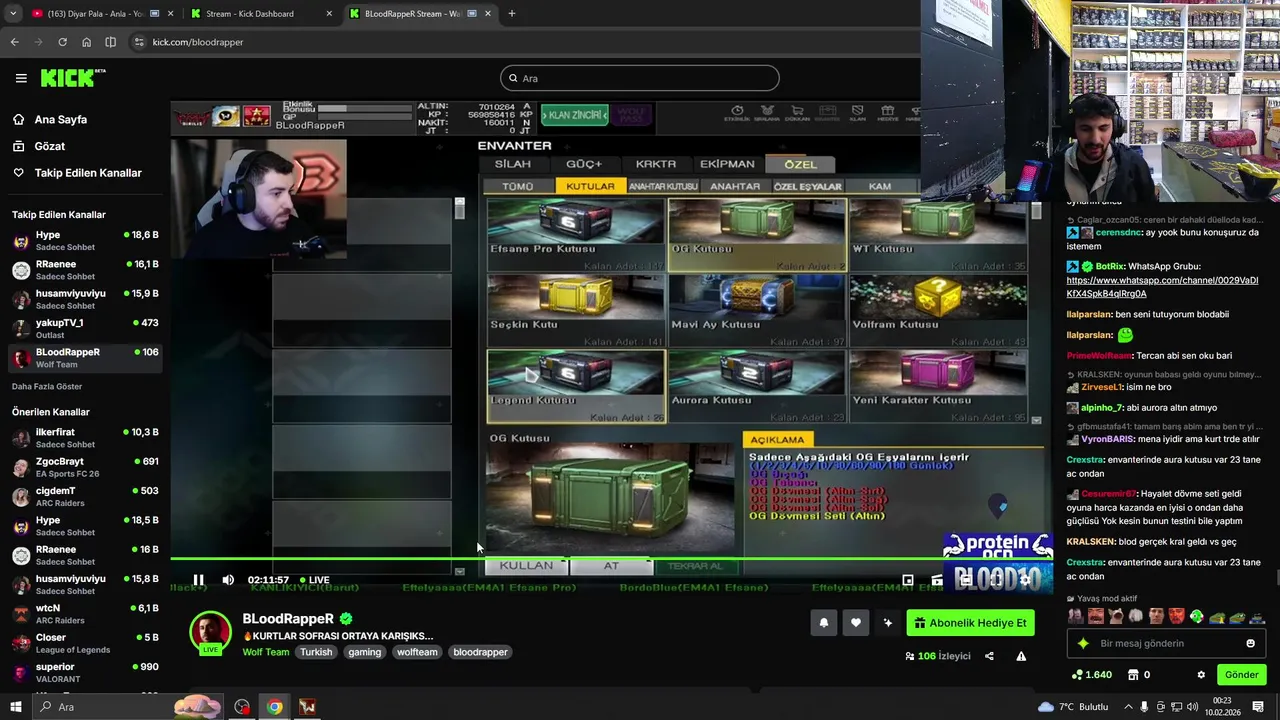The width and height of the screenshot is (1280, 720).
Task: Pause the live stream video
Action: click(198, 580)
